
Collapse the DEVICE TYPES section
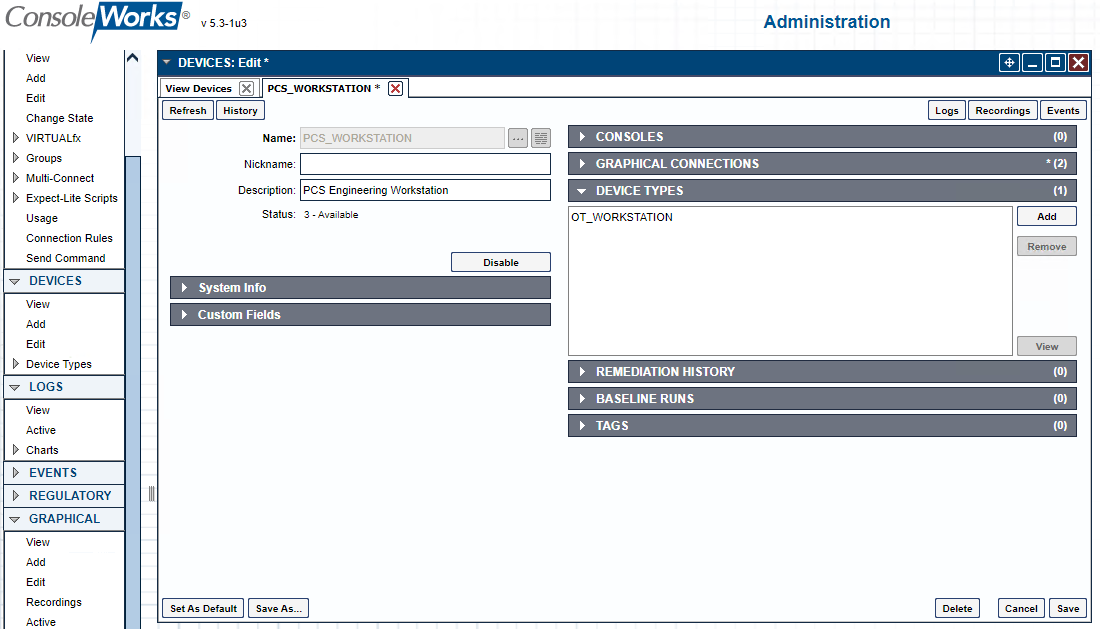point(582,191)
